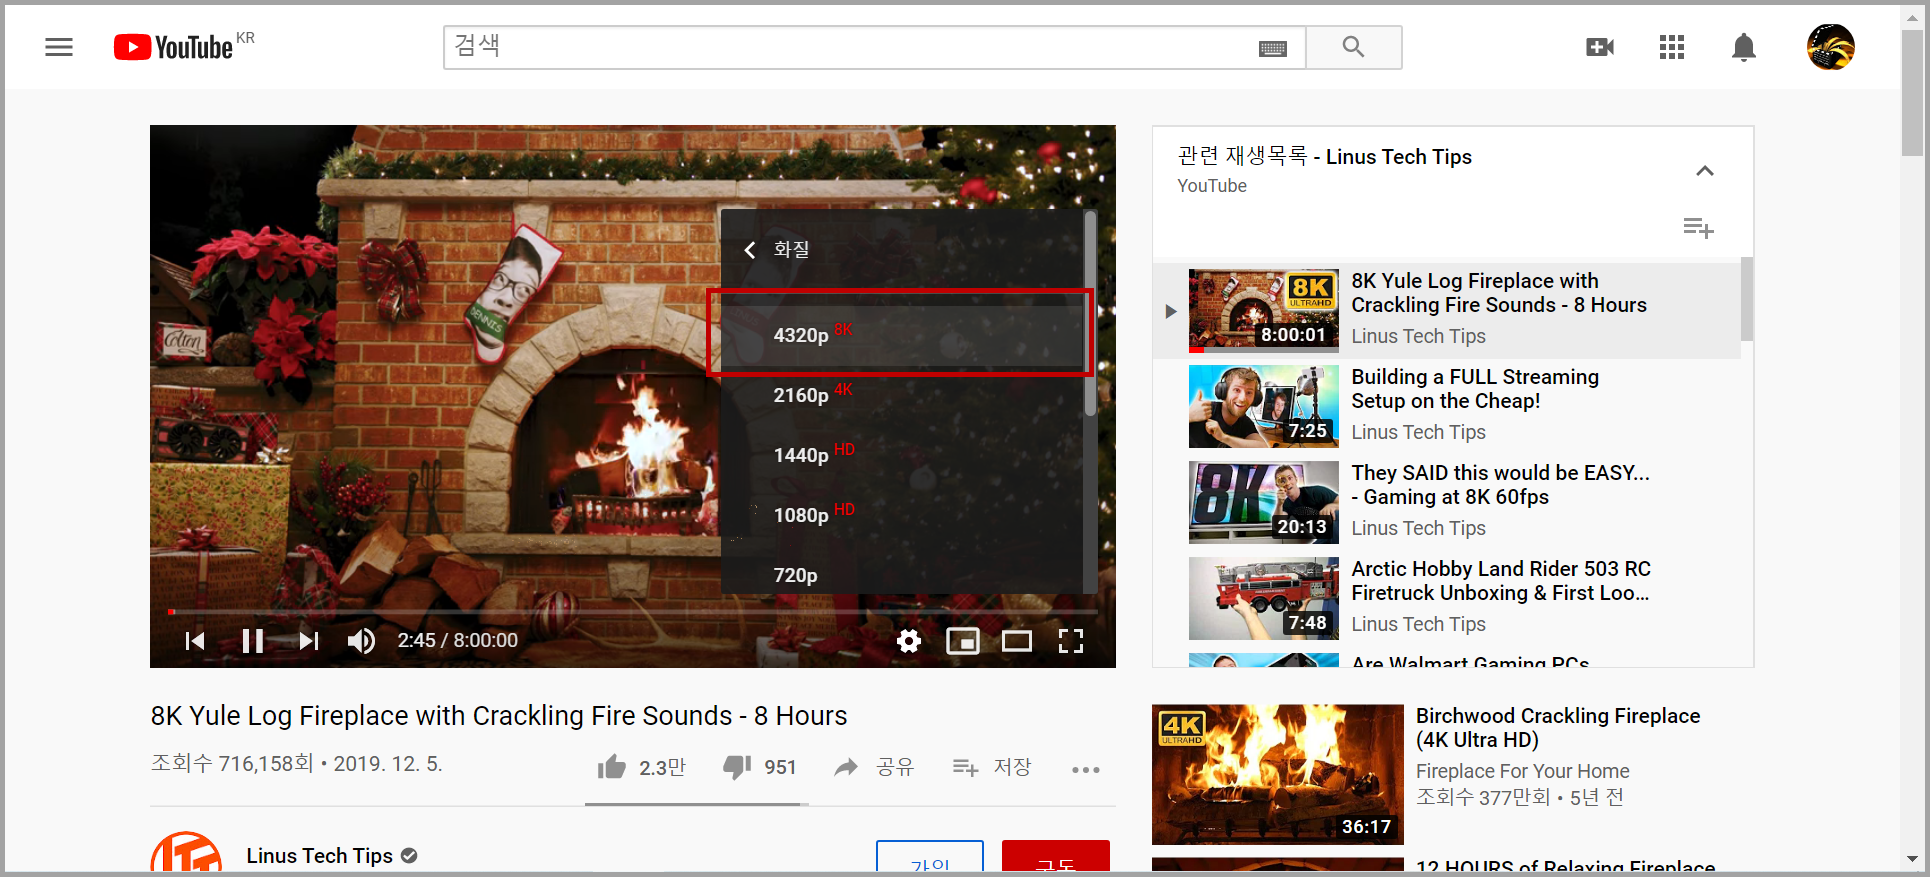
Task: Click the blue-outlined 가입 join button
Action: pyautogui.click(x=930, y=857)
